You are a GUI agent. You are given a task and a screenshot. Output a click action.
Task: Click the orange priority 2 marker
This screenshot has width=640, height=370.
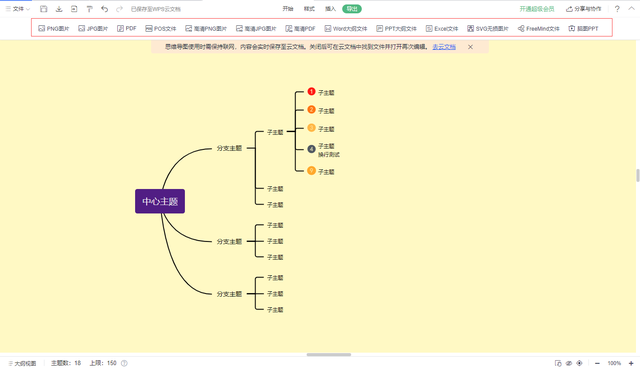[x=311, y=110]
